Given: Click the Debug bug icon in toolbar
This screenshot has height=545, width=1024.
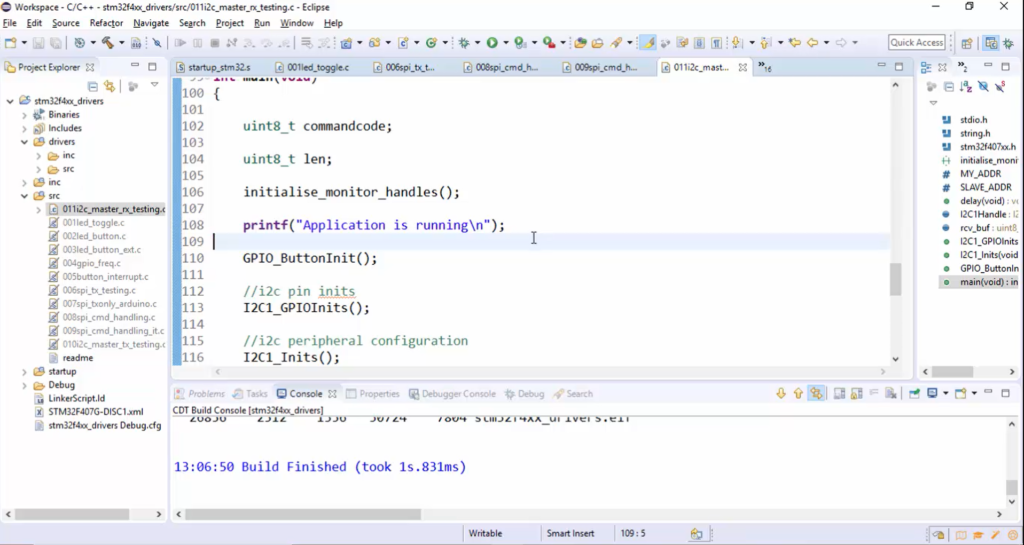Looking at the screenshot, I should 464,42.
